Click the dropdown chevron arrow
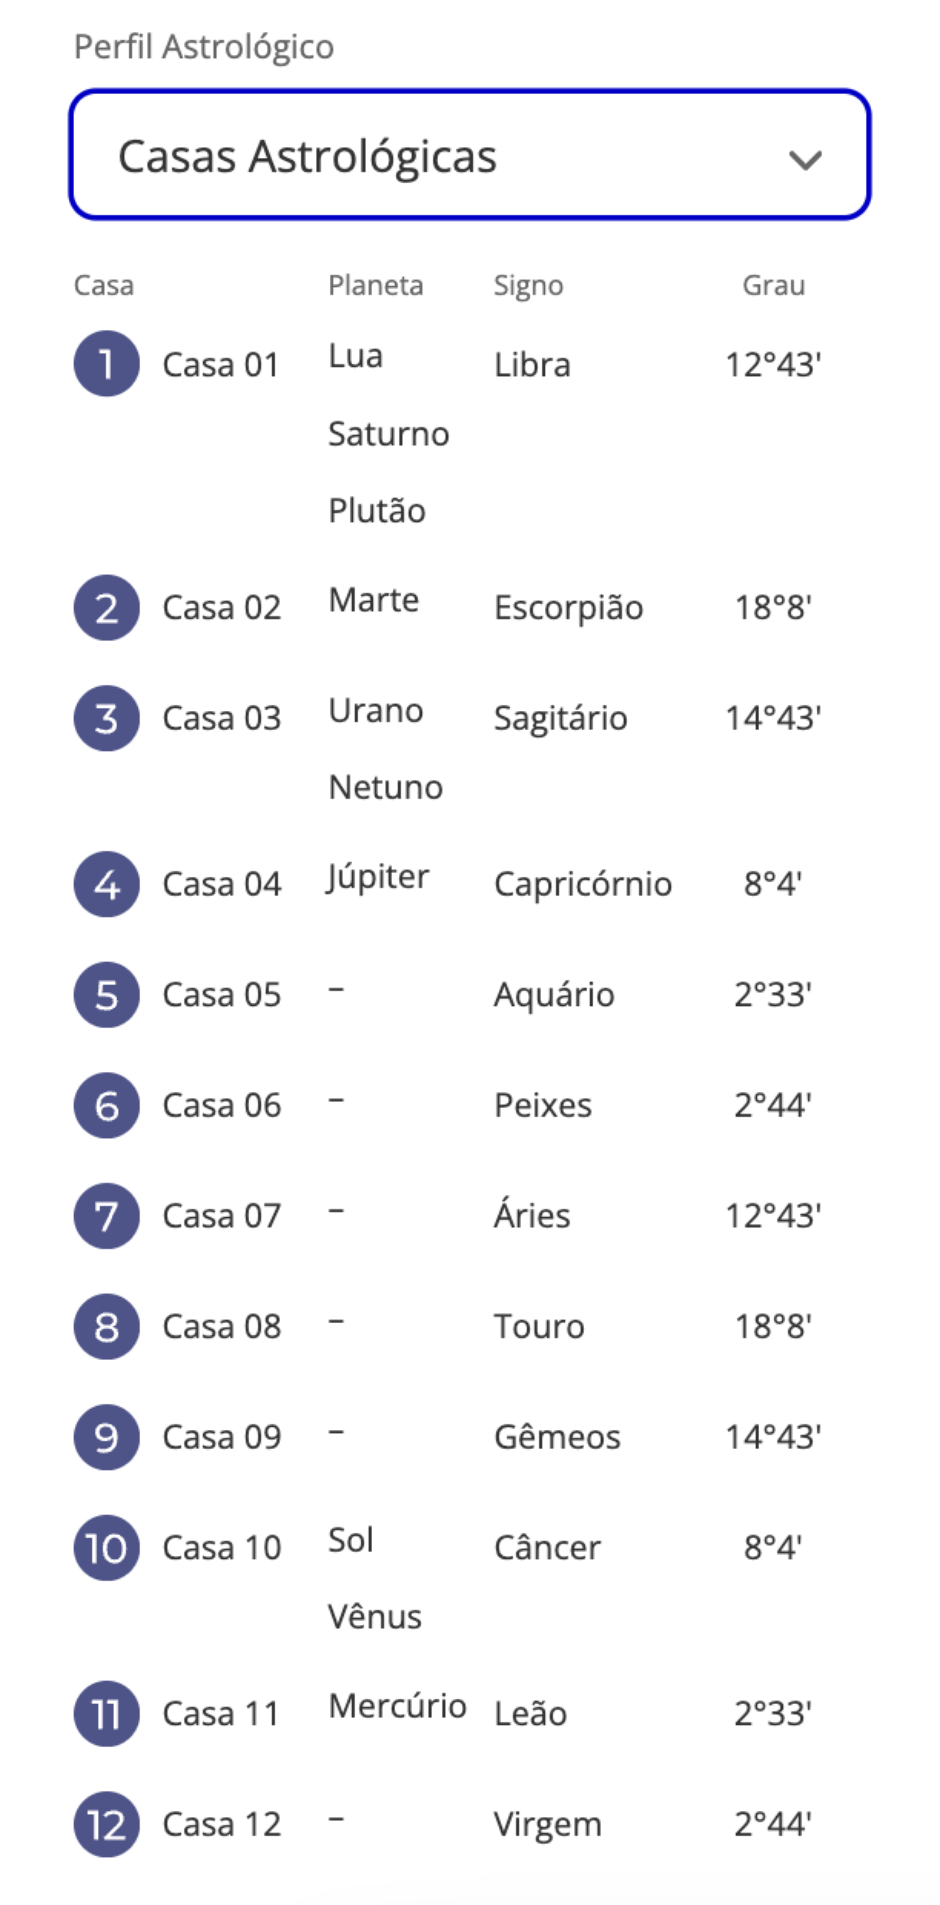This screenshot has height=1905, width=940. (805, 160)
